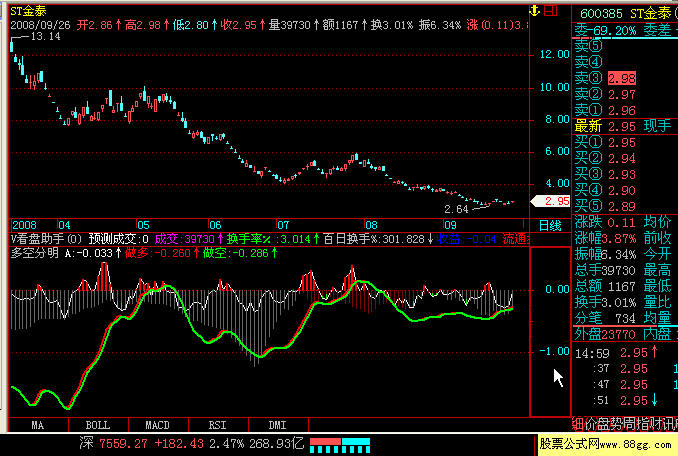Click the 成交:39730 indicator value
This screenshot has height=456, width=678.
pos(185,239)
